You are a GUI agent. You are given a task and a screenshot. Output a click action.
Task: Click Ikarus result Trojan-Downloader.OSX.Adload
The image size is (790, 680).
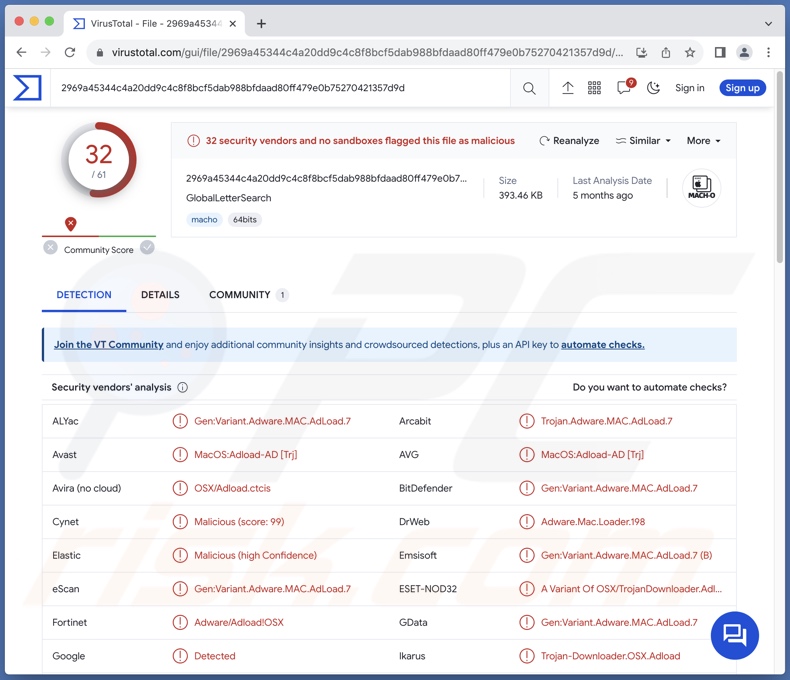click(x=611, y=656)
